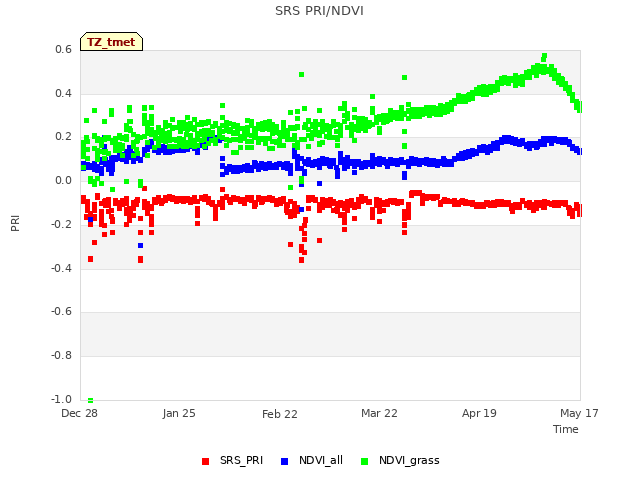The image size is (640, 480).
Task: Click the -1.0 y-axis tick label
Action: pos(61,399)
